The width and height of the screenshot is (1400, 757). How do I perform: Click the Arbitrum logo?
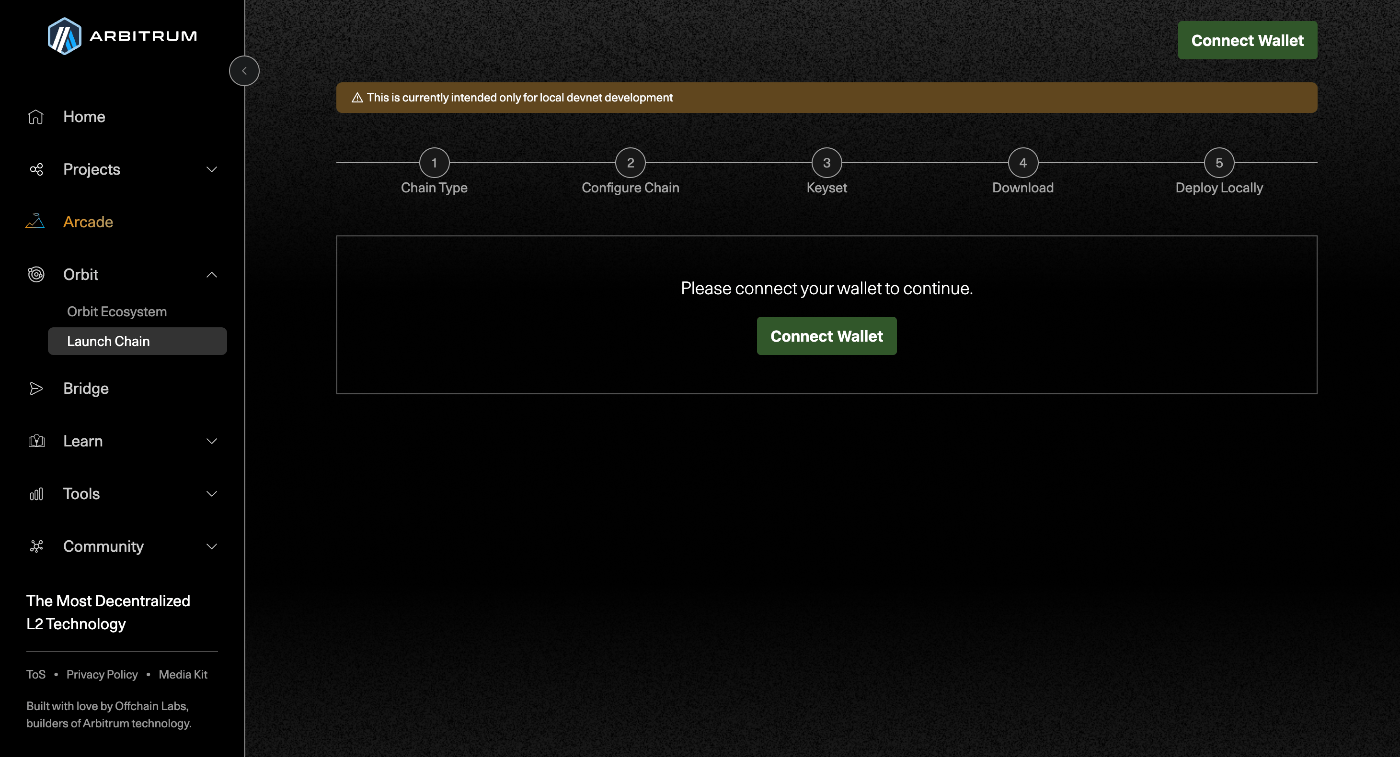click(x=122, y=36)
